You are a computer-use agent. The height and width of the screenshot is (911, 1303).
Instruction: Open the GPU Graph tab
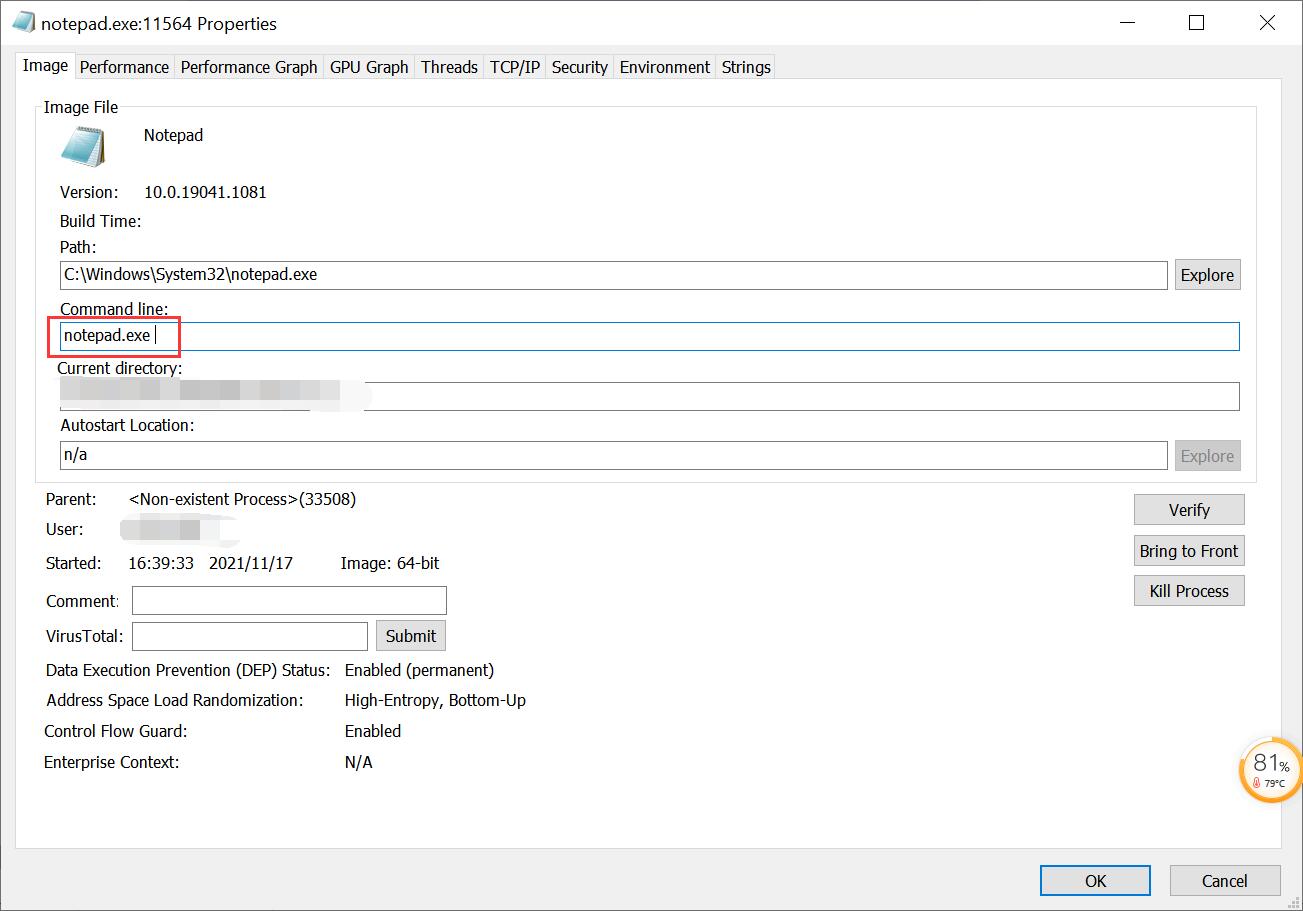(x=369, y=67)
